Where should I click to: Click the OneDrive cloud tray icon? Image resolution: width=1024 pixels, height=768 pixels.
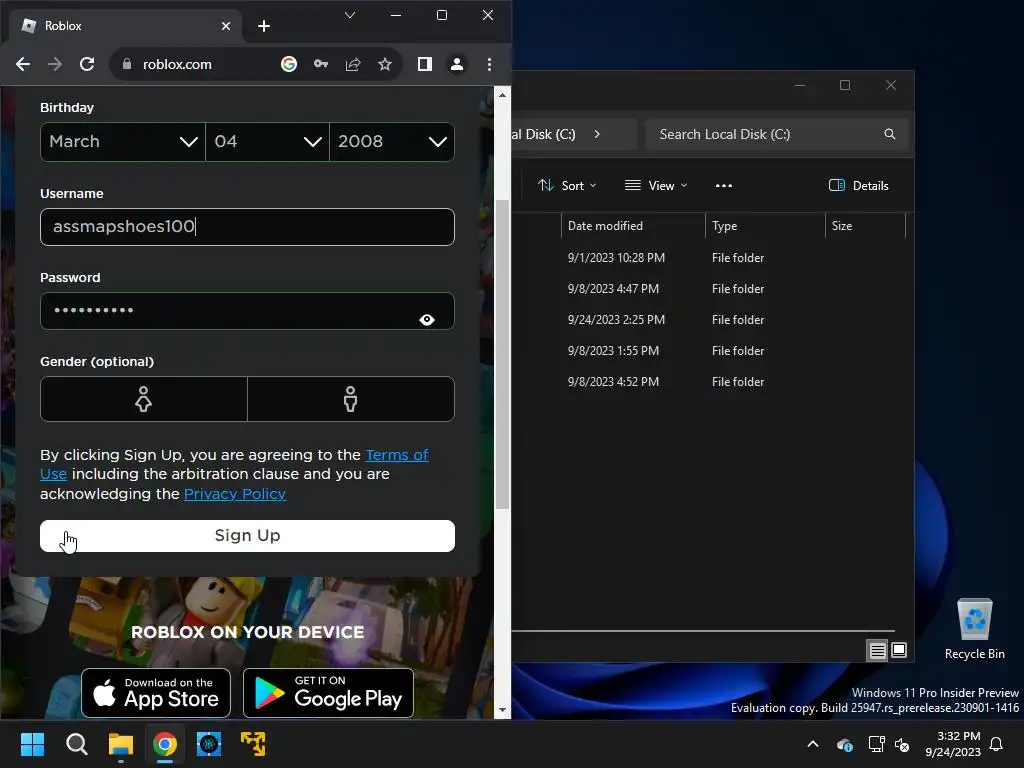coord(844,744)
